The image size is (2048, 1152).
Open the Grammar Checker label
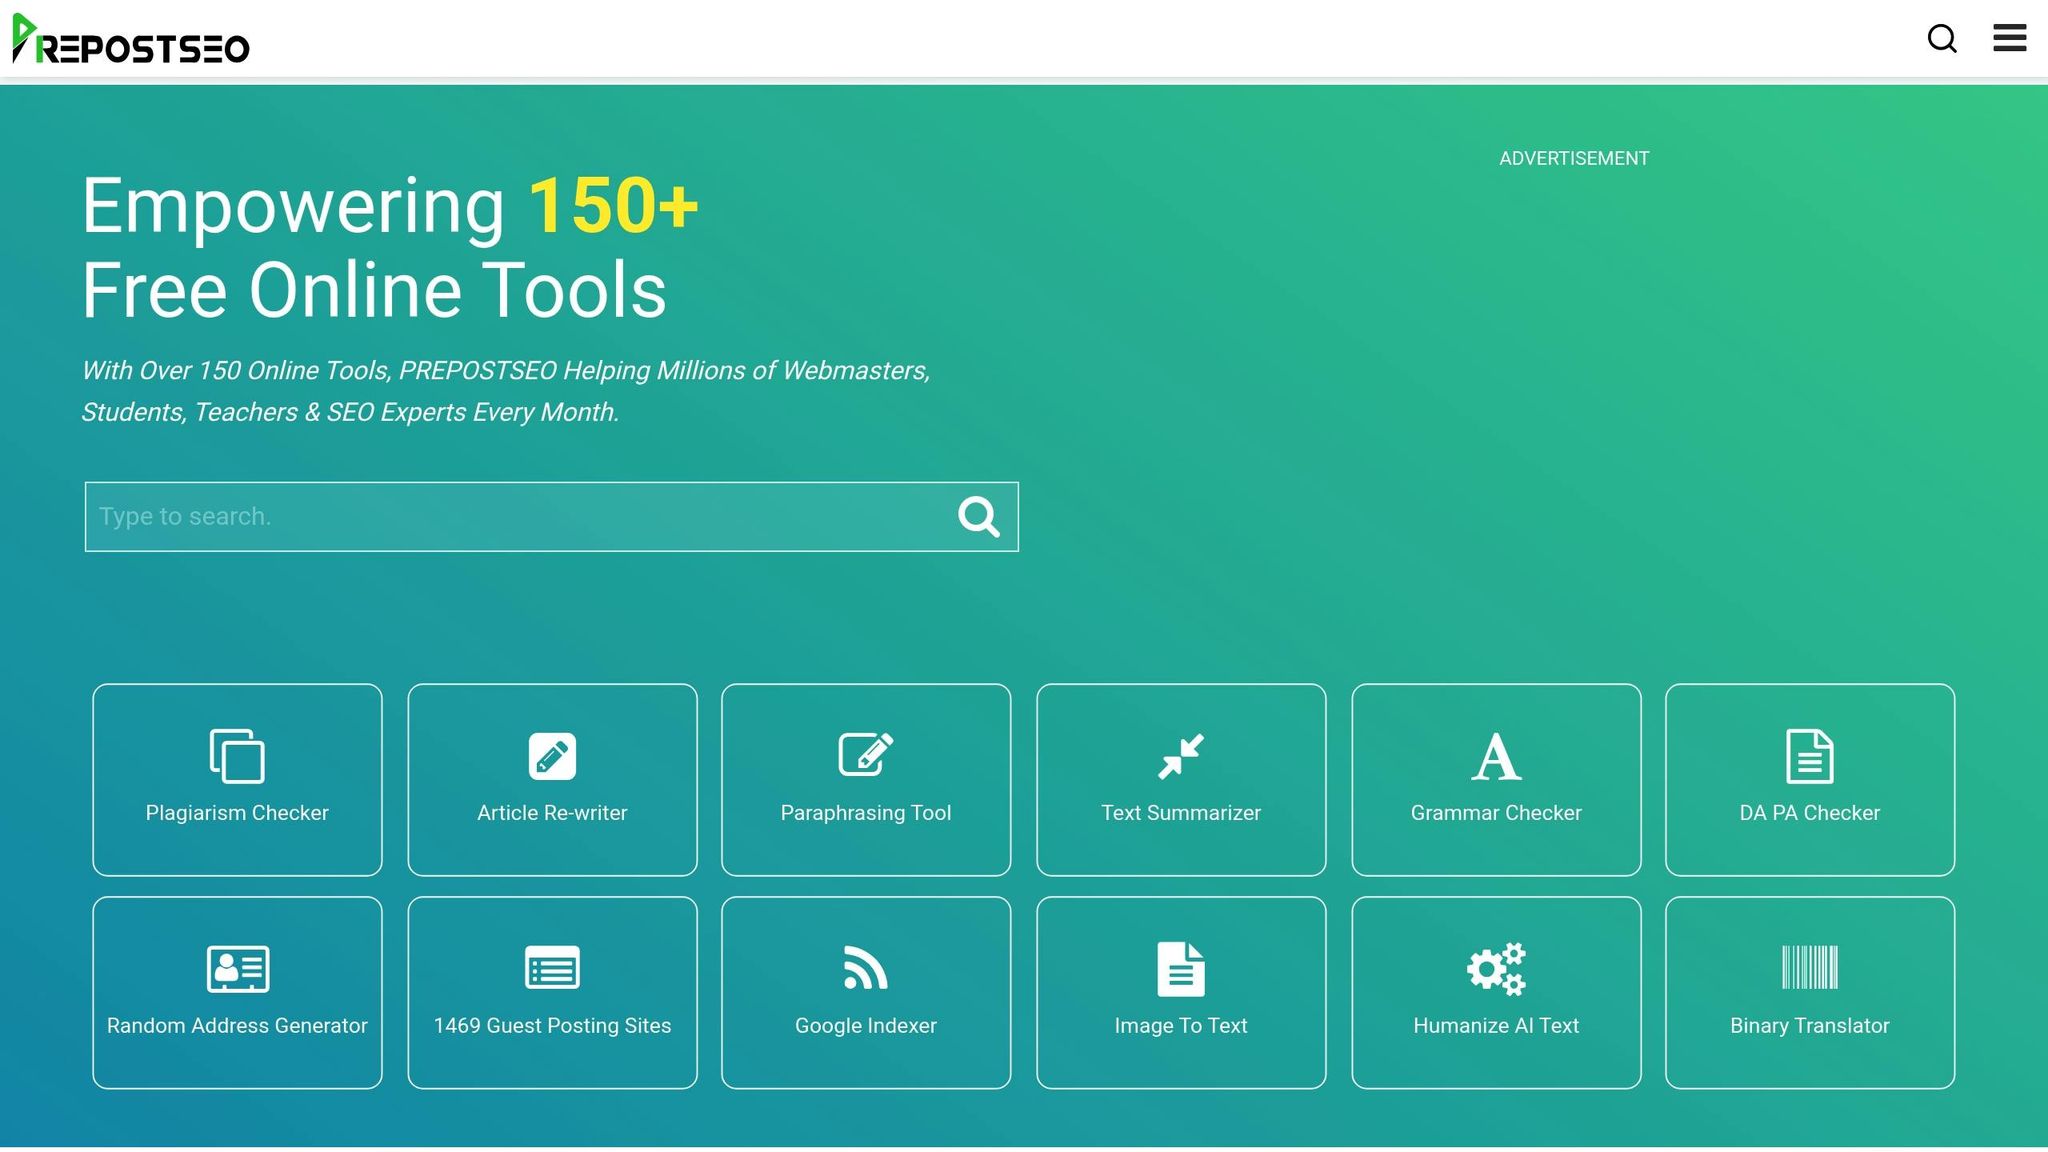1496,813
